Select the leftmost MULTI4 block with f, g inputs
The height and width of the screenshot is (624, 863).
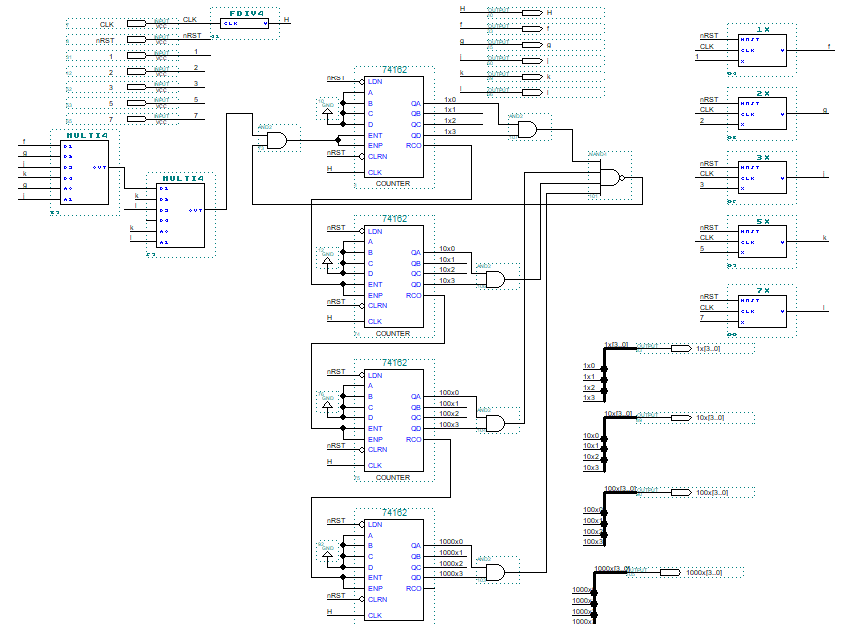click(x=84, y=172)
